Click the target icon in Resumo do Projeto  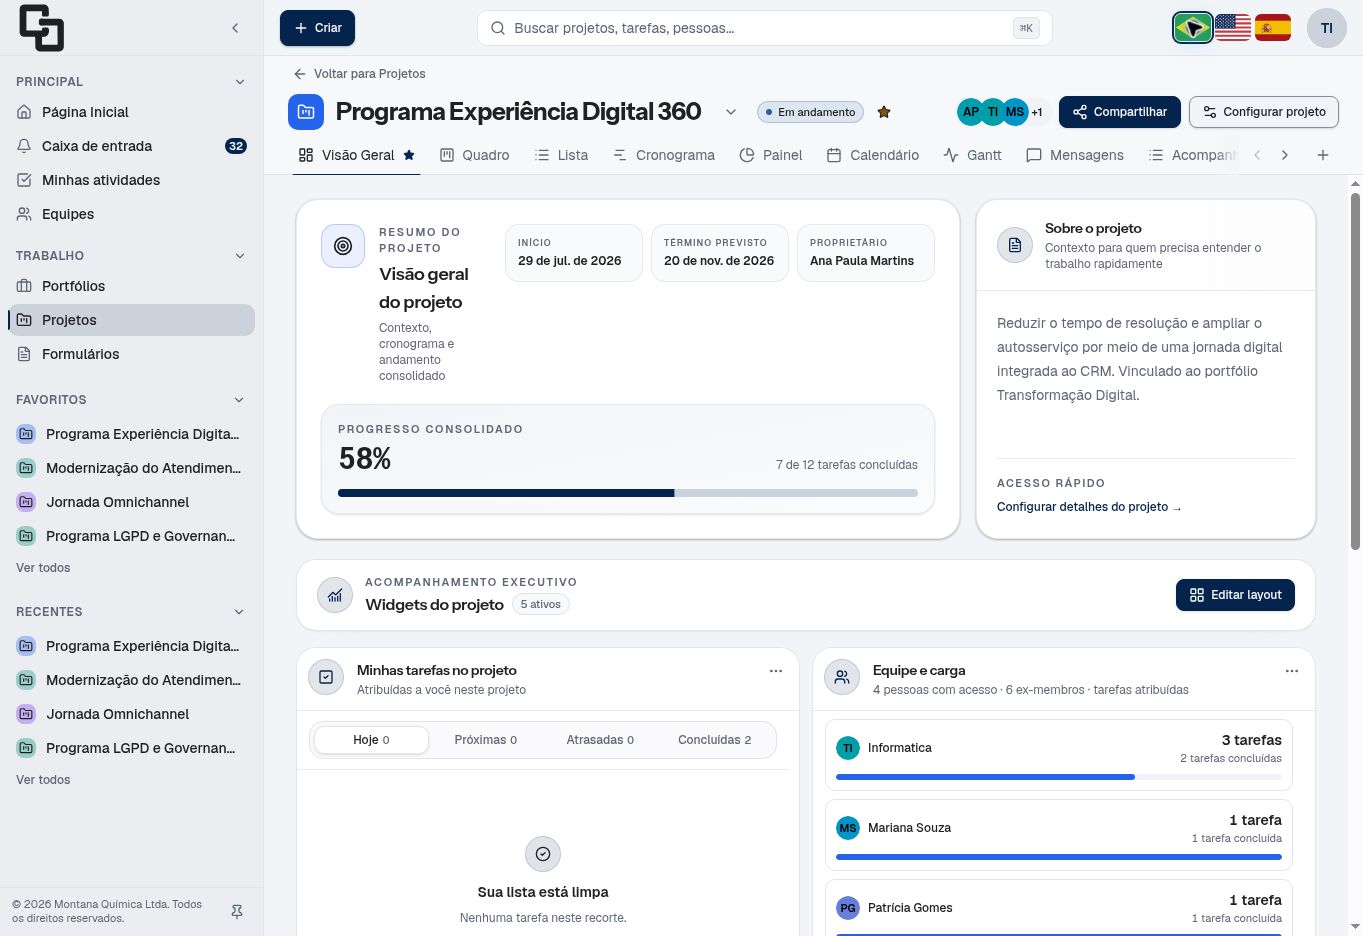point(343,246)
